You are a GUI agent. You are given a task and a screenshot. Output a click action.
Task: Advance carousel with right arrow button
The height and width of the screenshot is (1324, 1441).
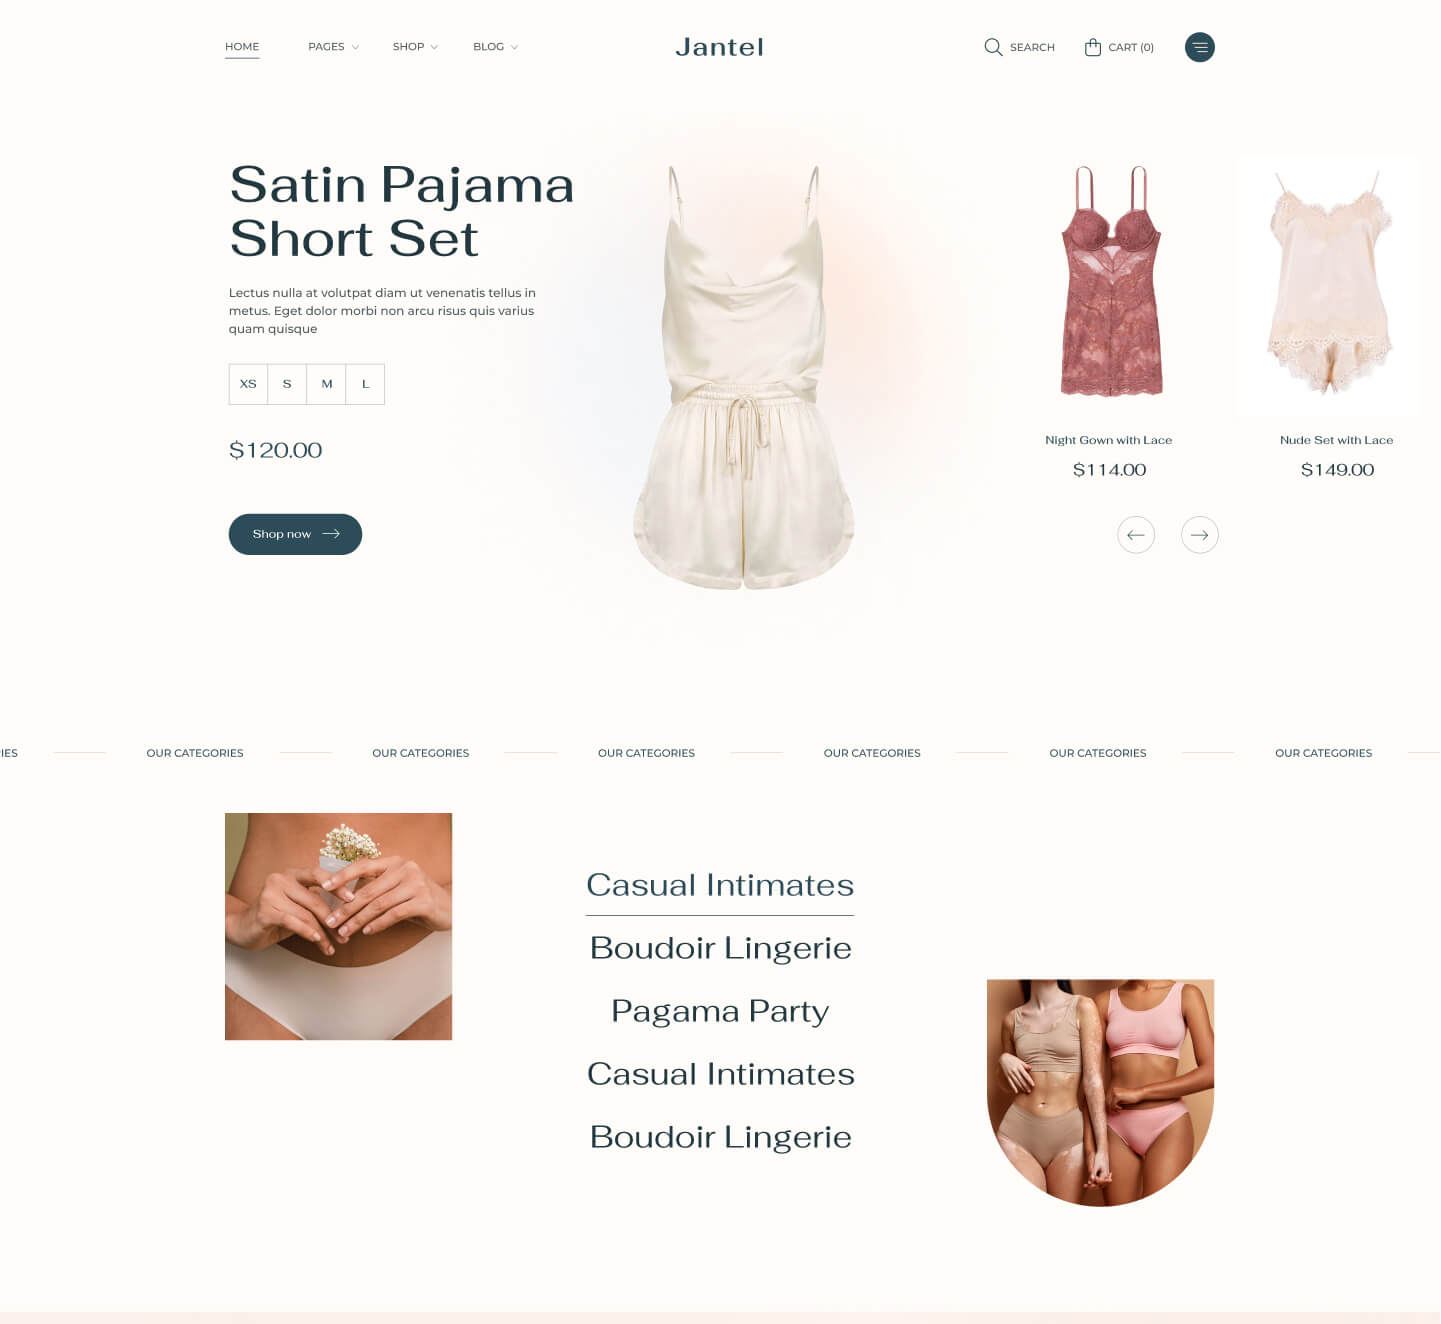pos(1200,535)
